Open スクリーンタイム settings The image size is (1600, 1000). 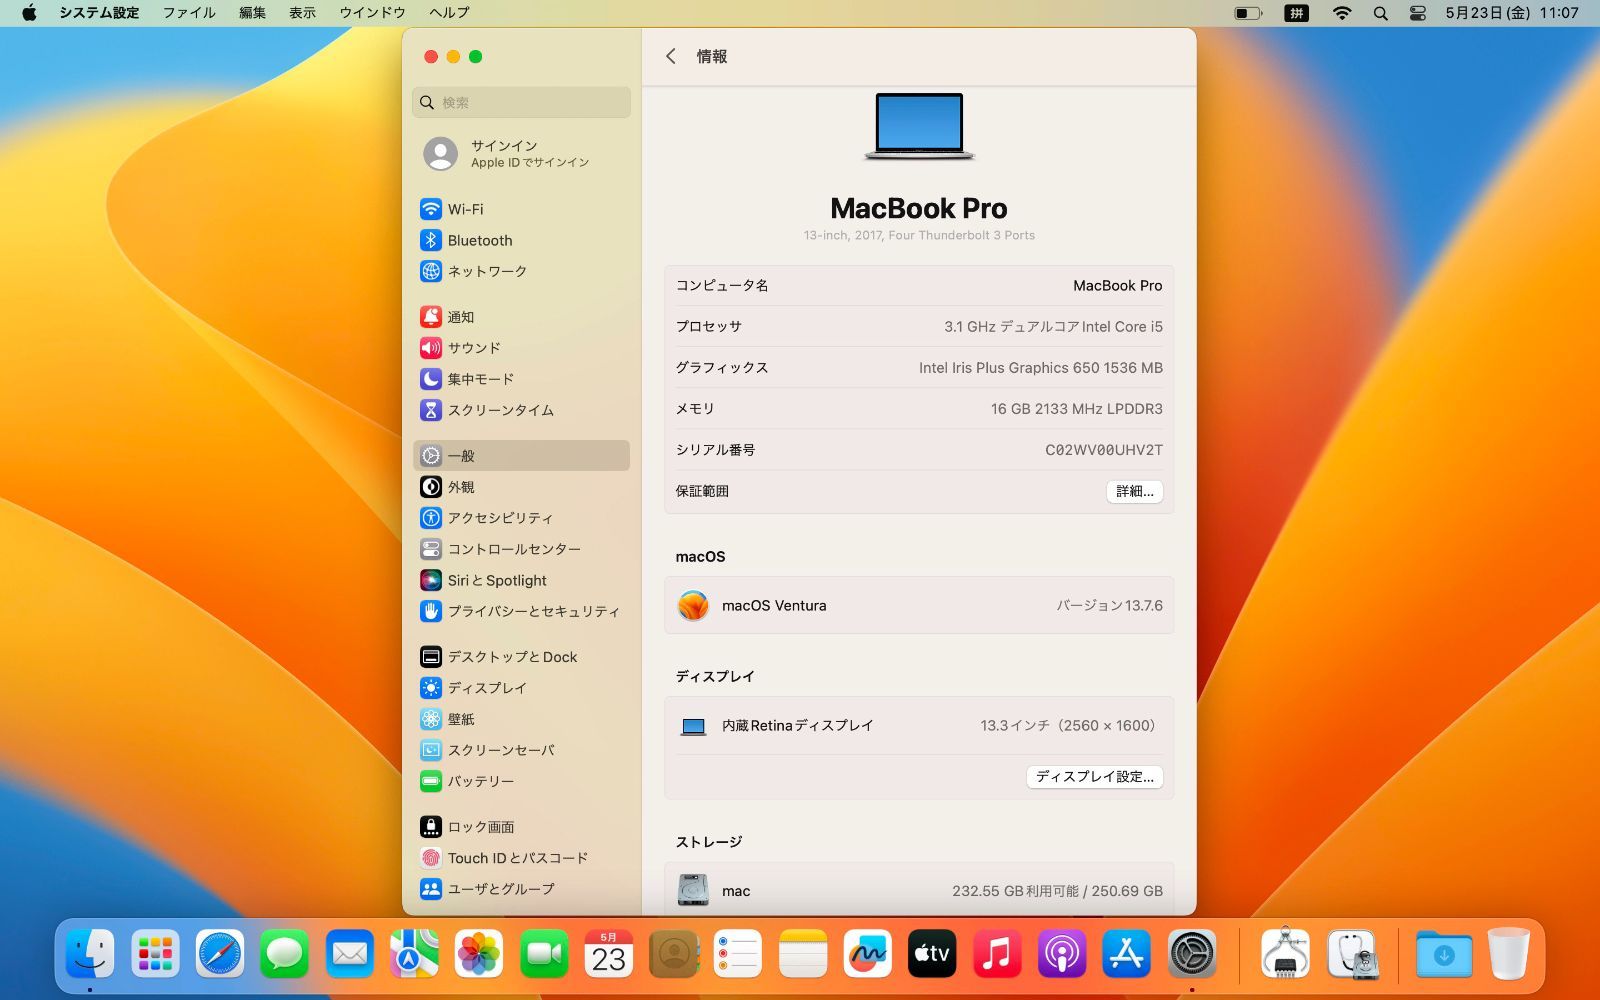521,410
